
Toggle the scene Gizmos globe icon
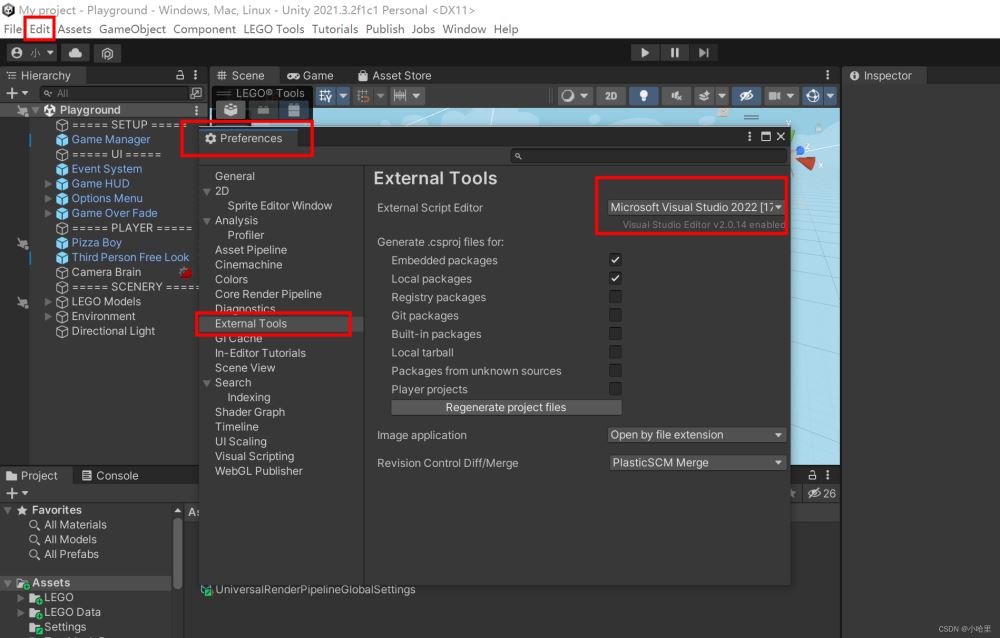pos(812,96)
